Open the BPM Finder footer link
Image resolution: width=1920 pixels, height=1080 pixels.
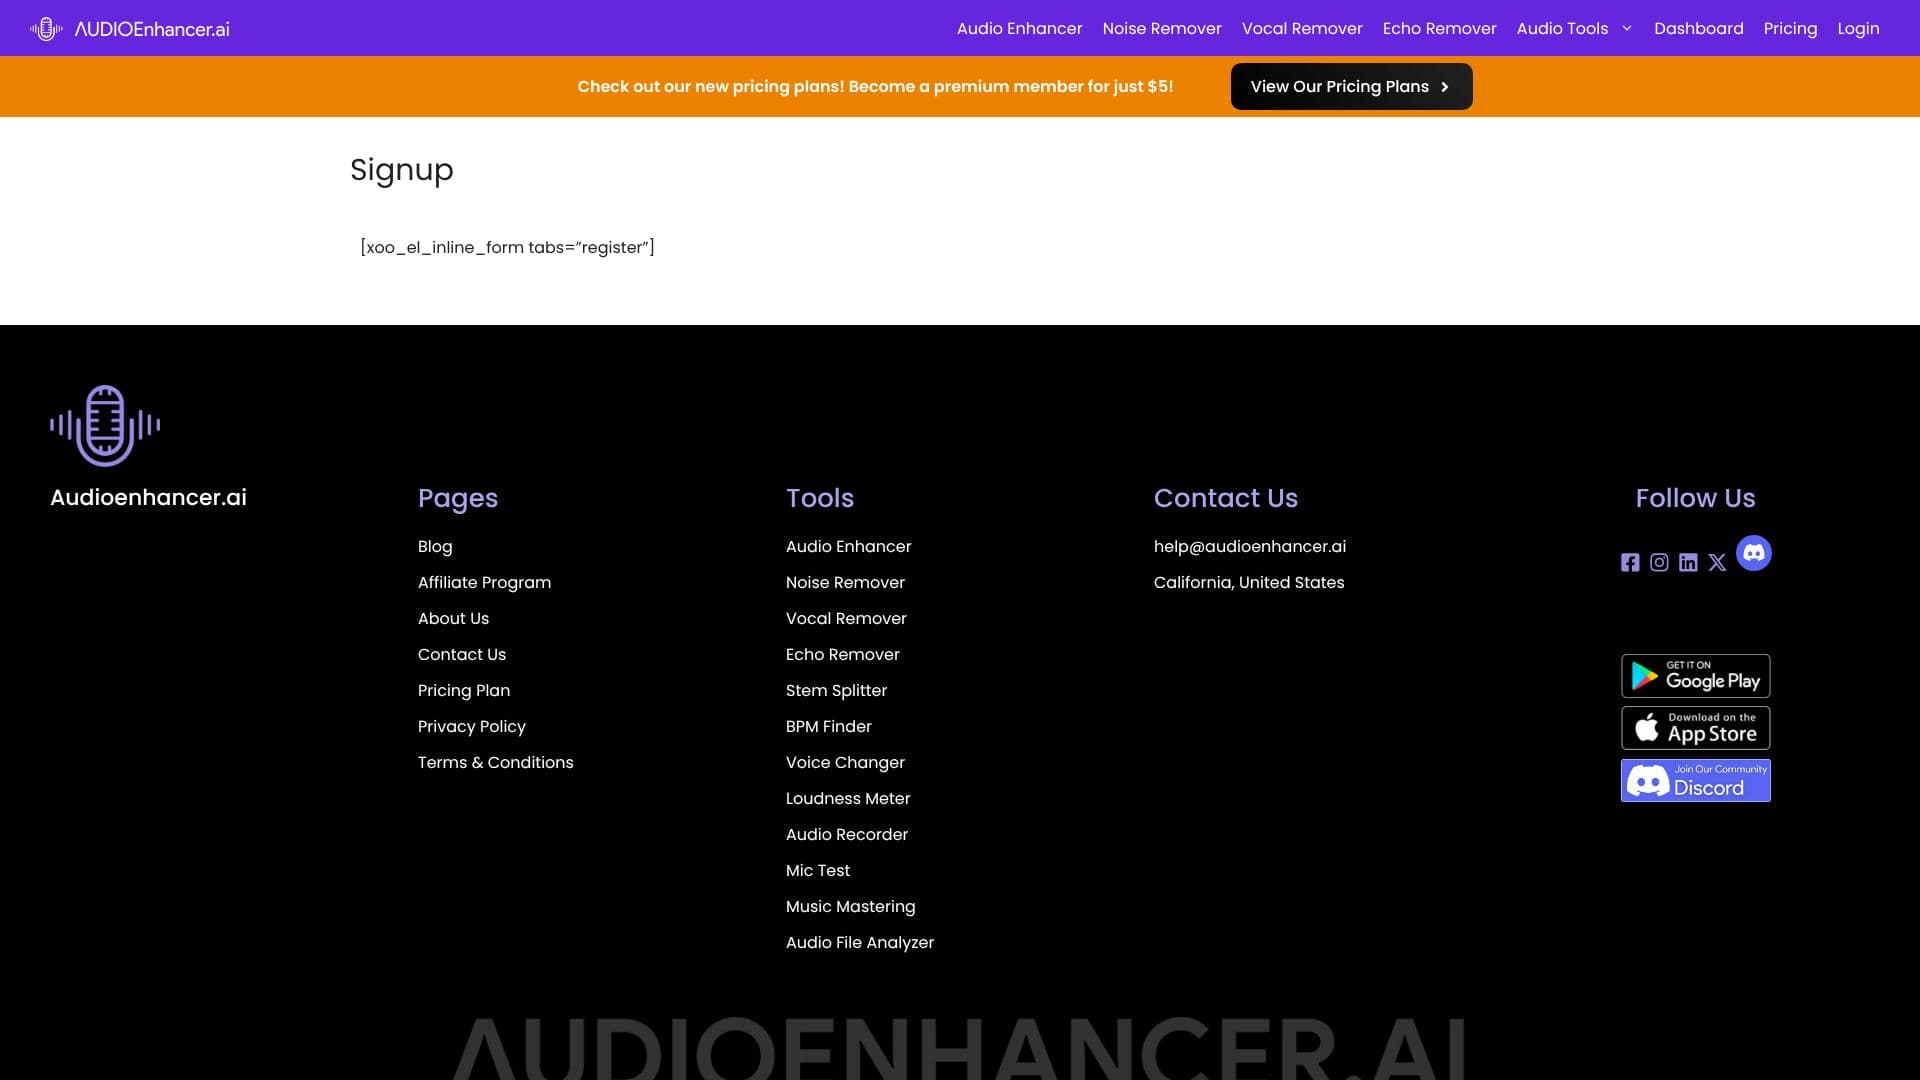828,726
